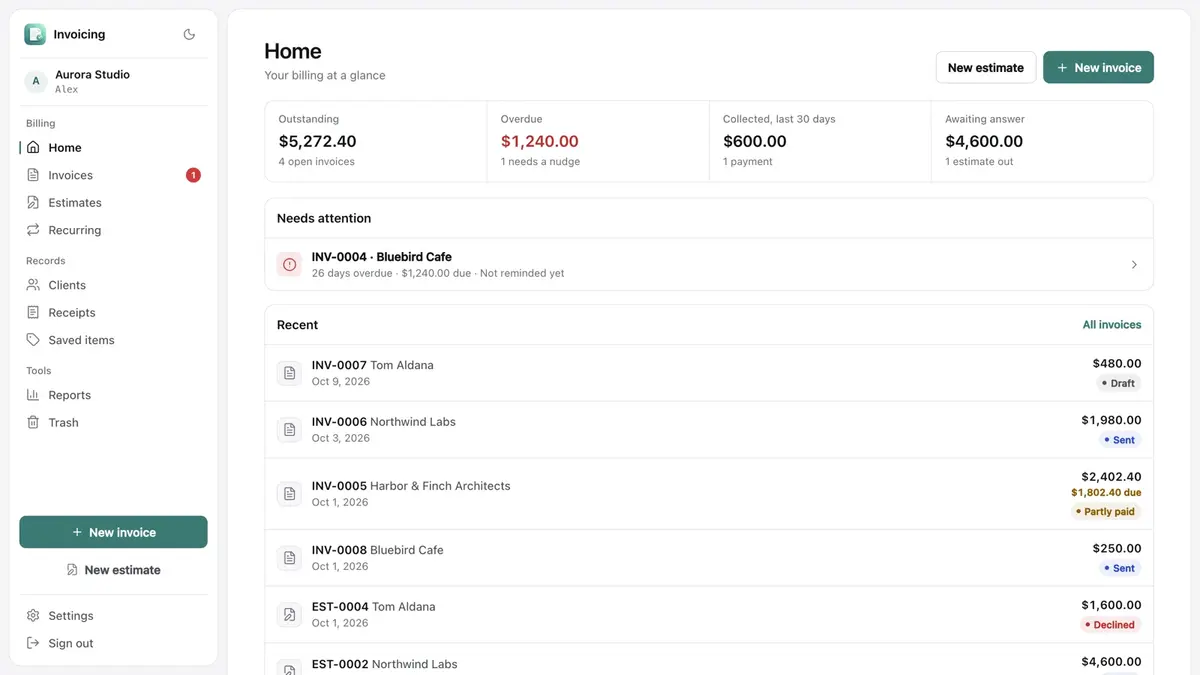Click the Aurora Studio avatar circle

[36, 81]
